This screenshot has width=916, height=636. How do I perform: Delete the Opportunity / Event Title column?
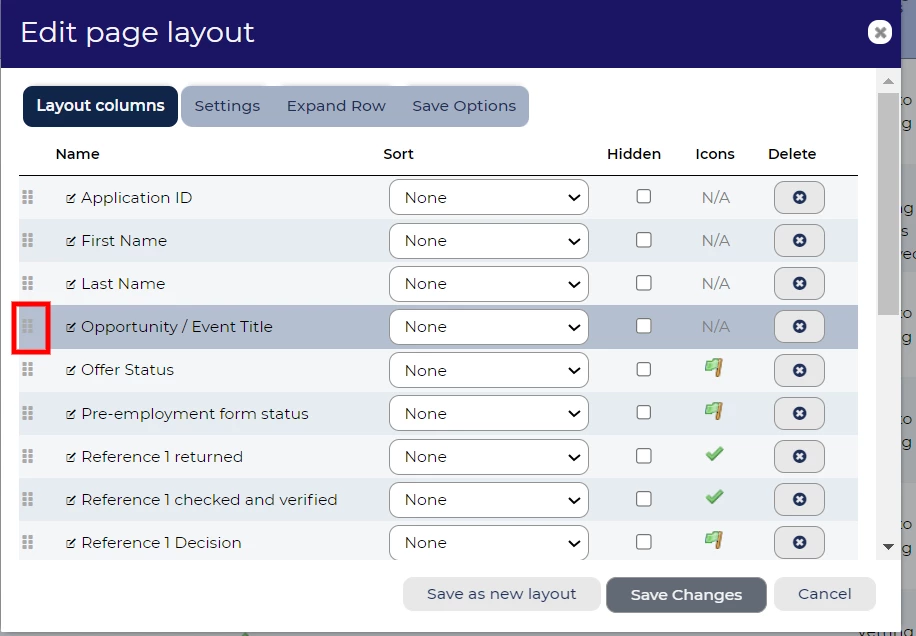click(799, 327)
